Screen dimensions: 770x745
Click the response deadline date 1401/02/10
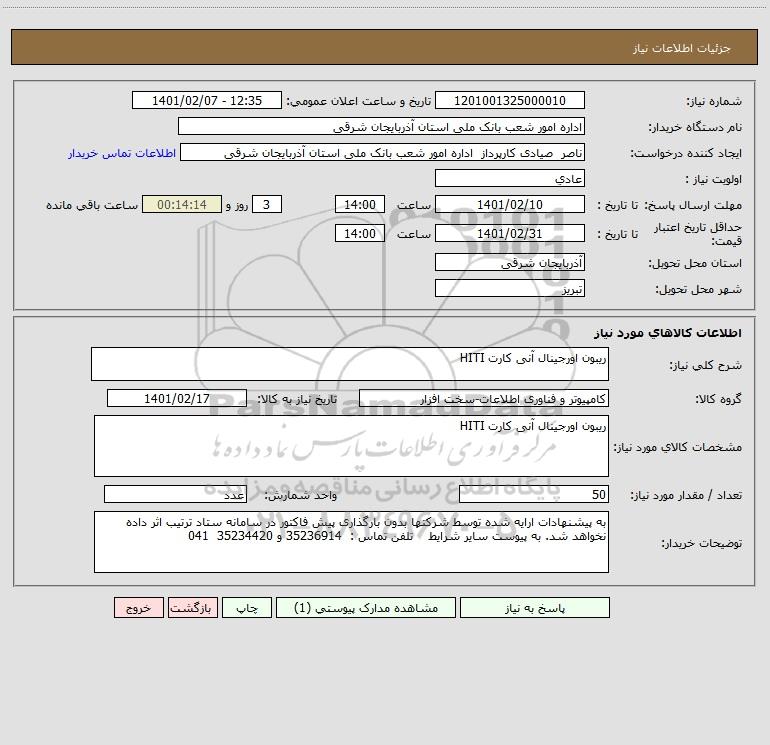pyautogui.click(x=510, y=204)
